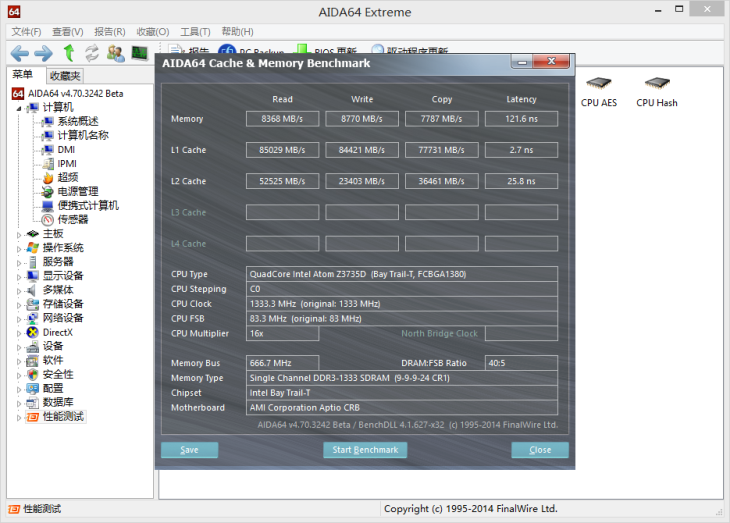Click the 操作系统 Windows flag icon

pyautogui.click(x=33, y=248)
